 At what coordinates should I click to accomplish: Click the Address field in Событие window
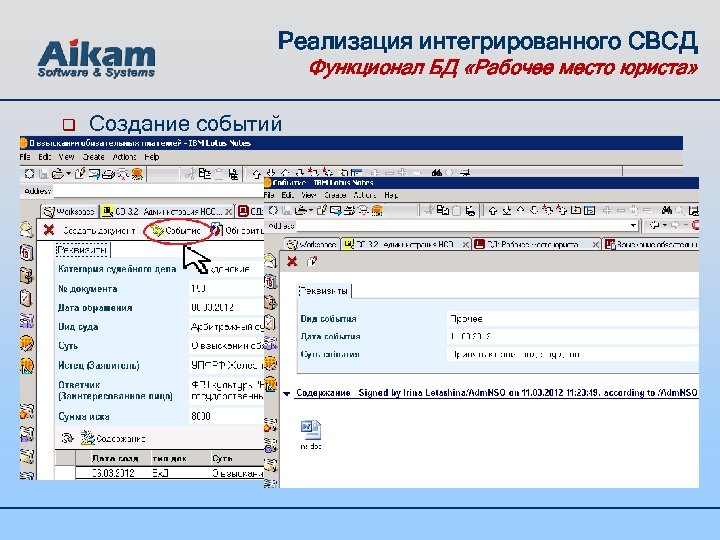pyautogui.click(x=467, y=225)
